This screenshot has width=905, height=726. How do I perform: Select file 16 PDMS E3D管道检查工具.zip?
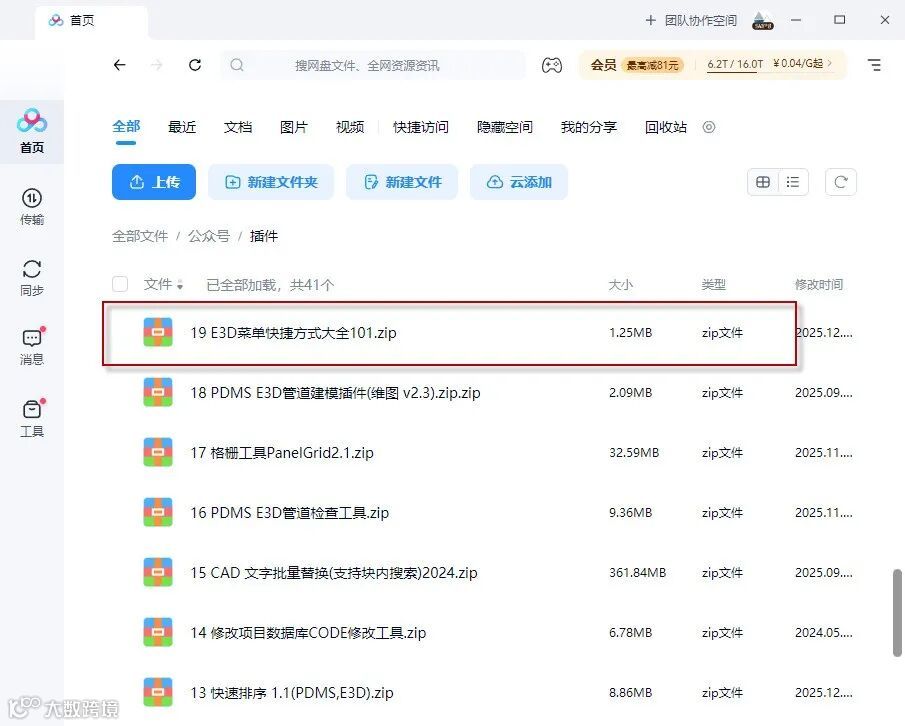pos(289,513)
